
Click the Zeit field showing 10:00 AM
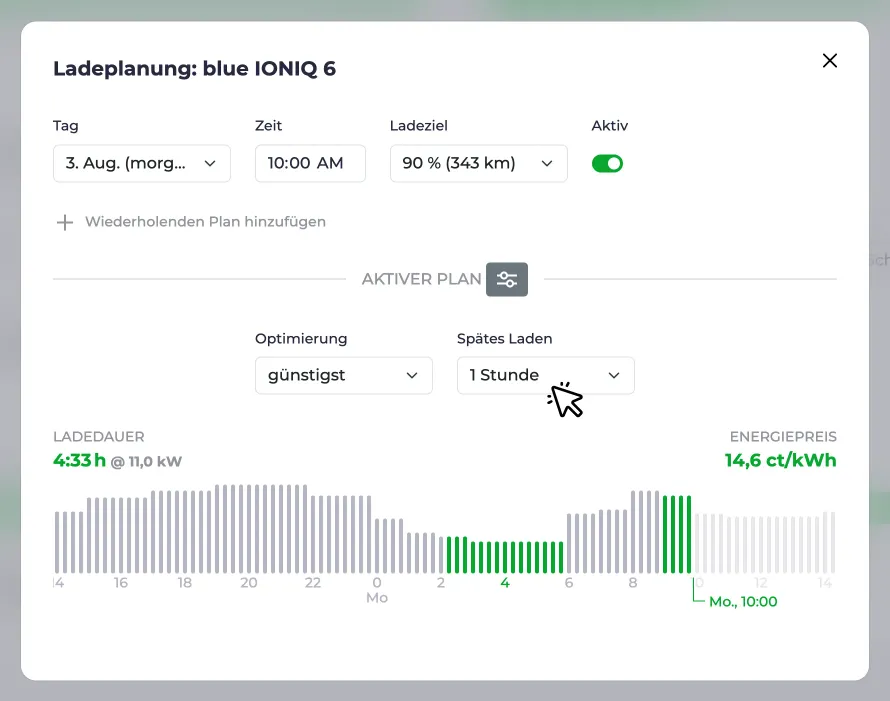[x=310, y=163]
